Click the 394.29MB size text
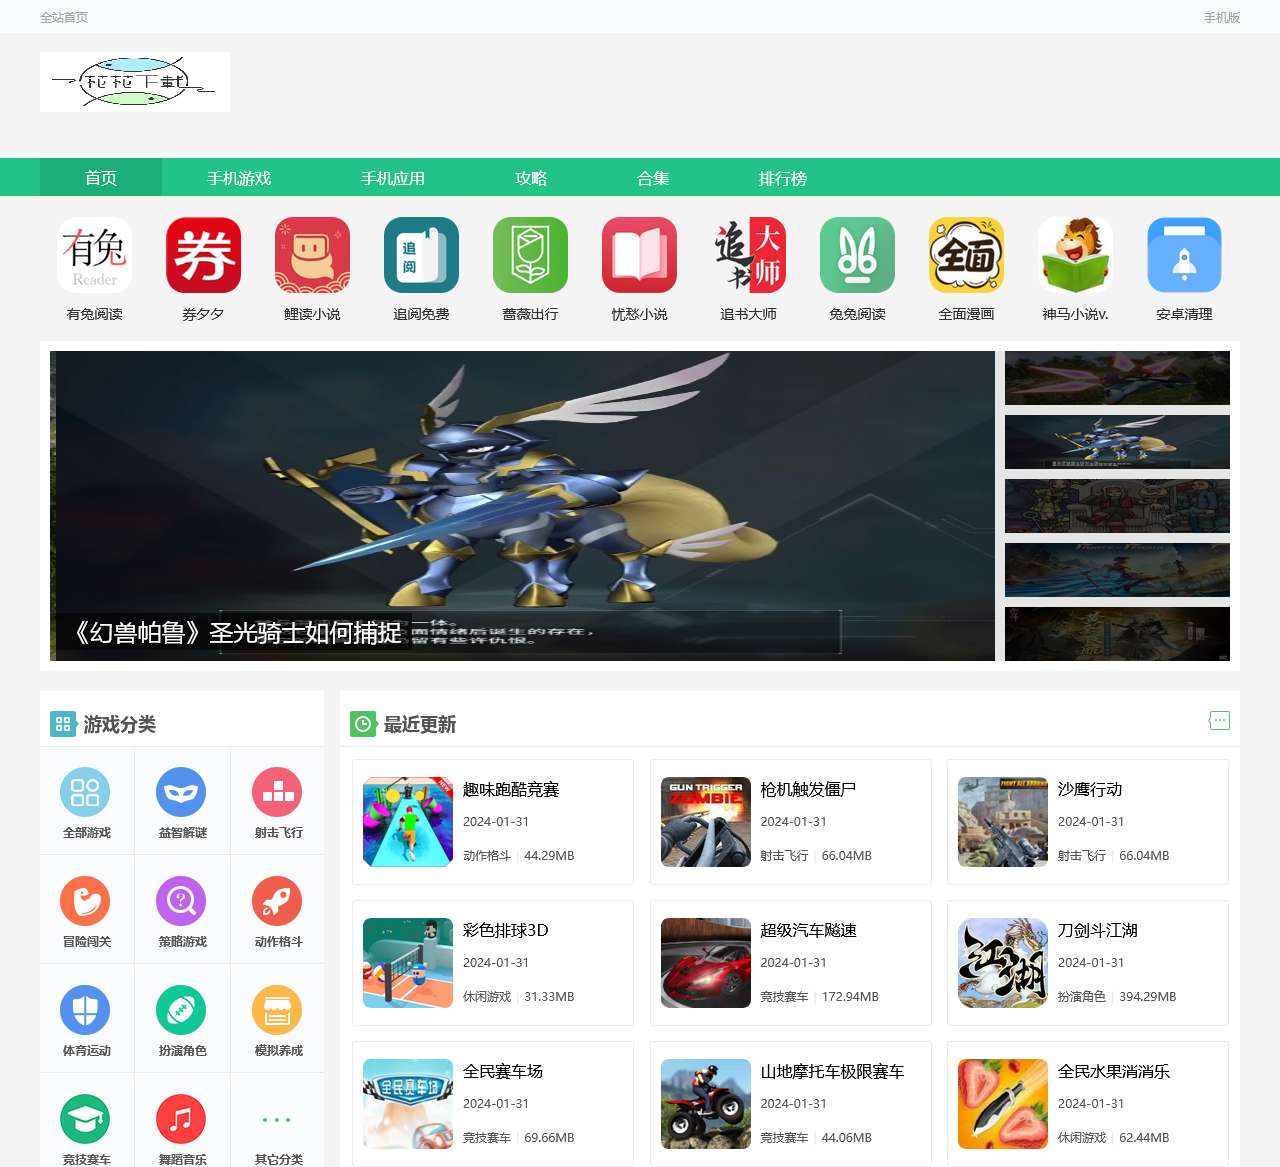The image size is (1280, 1167). pos(1148,997)
